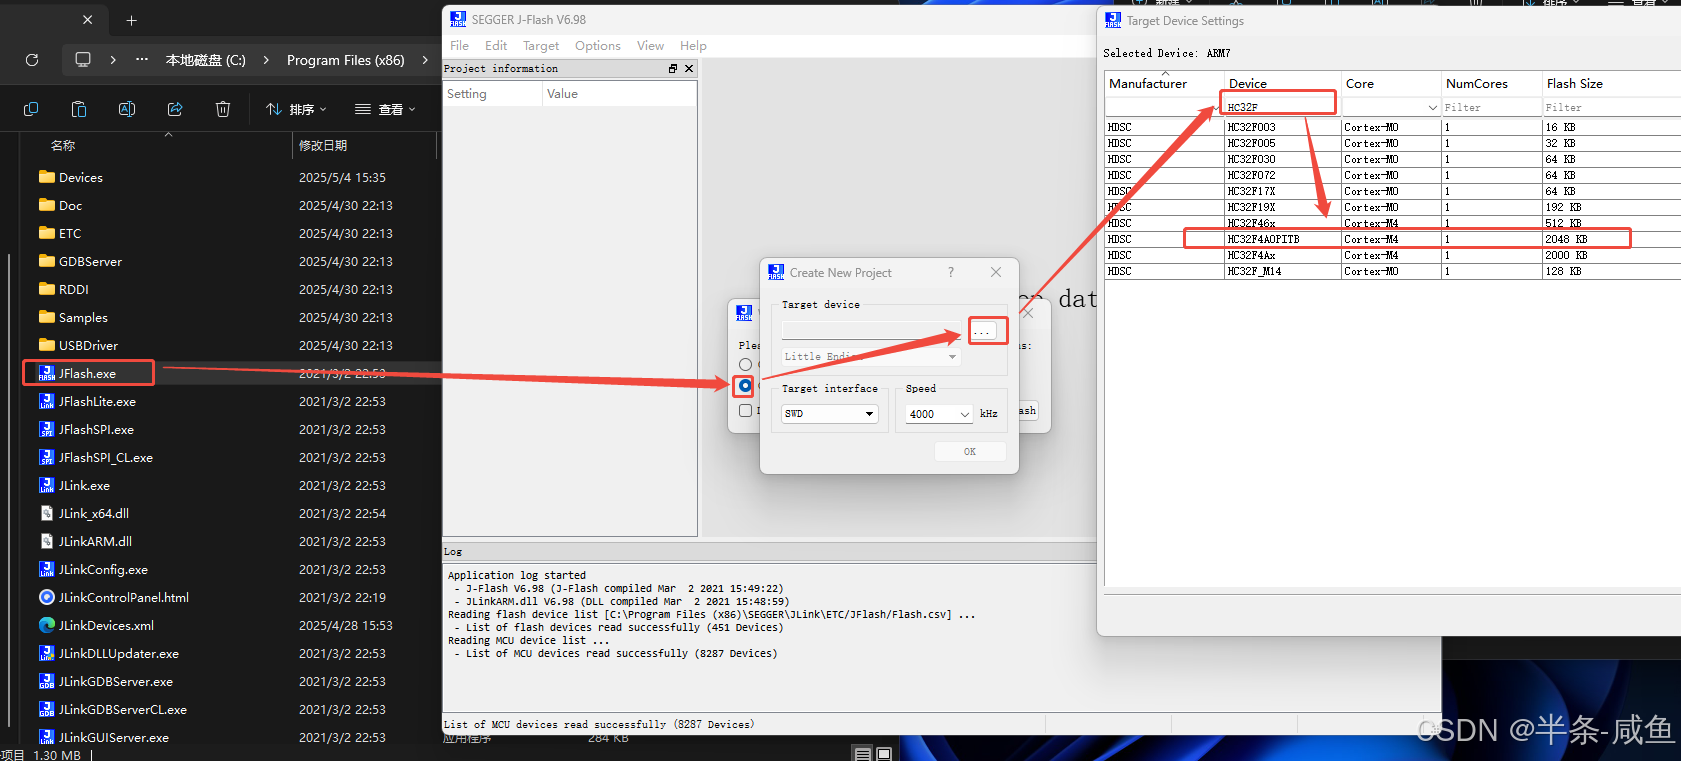Click the share icon in Explorer toolbar
This screenshot has width=1681, height=761.
pos(175,109)
